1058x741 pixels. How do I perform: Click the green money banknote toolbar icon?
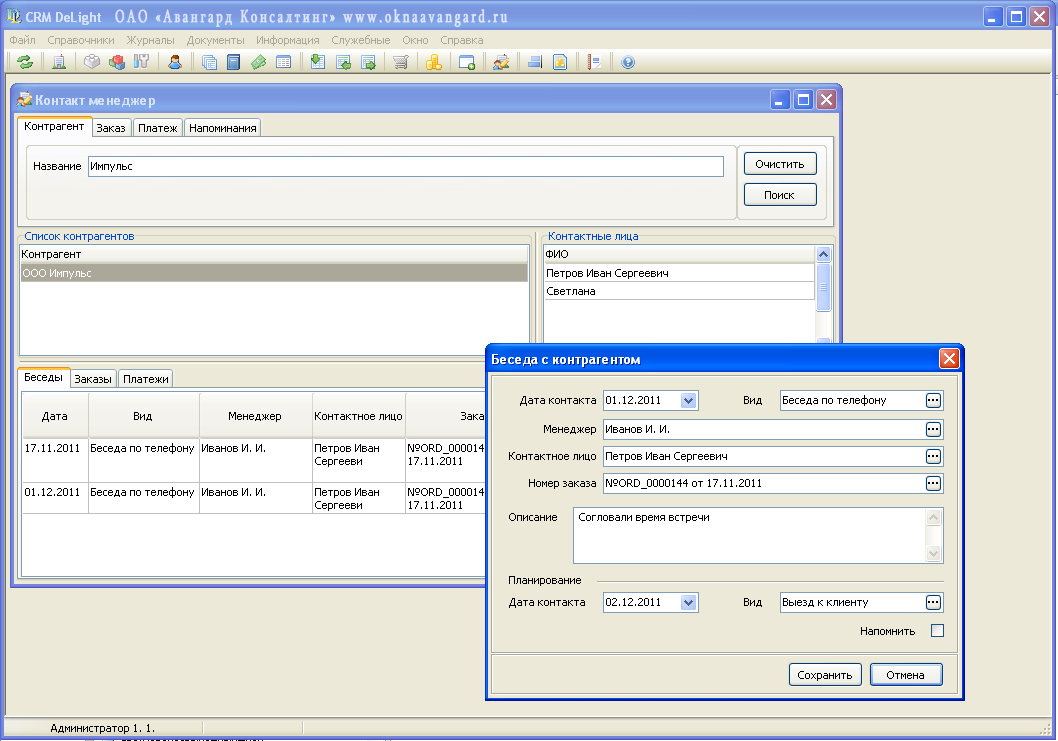click(259, 62)
